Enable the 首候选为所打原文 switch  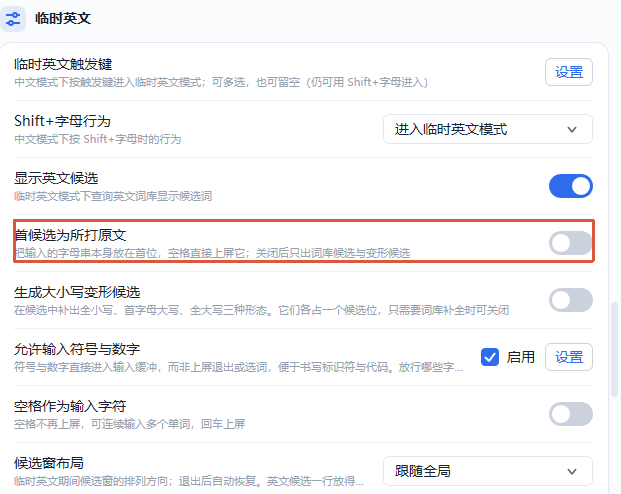click(570, 243)
